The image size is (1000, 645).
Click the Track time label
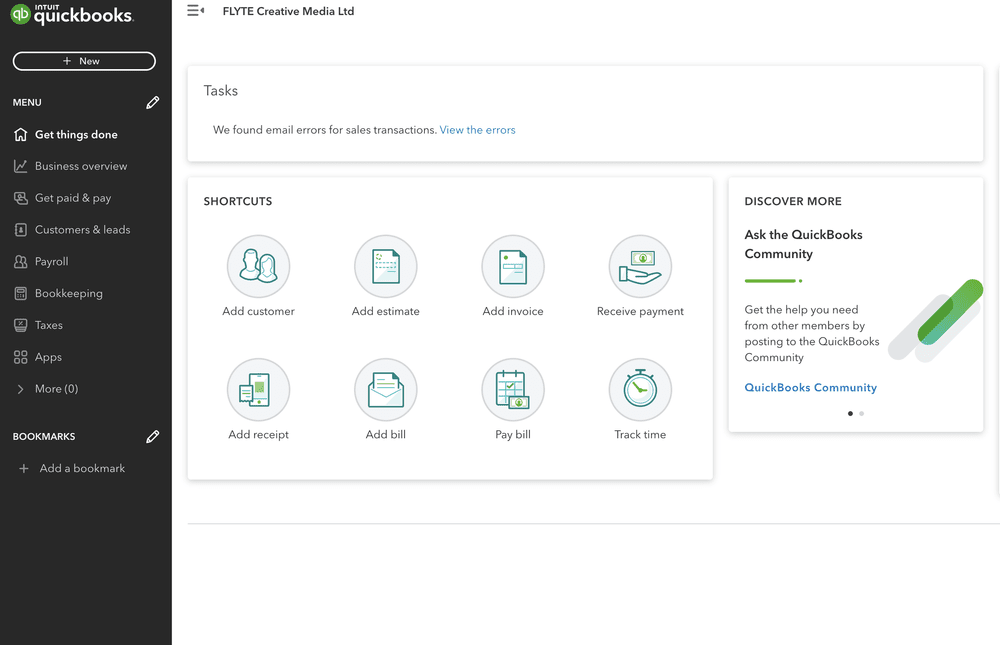point(640,434)
